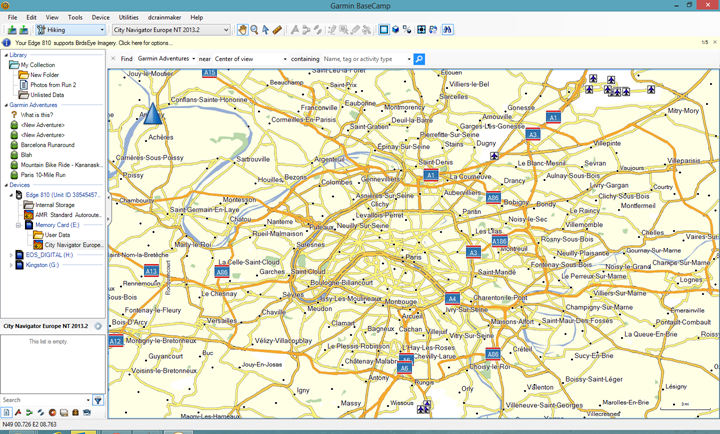
Task: Open the Utilities menu
Action: pos(129,17)
